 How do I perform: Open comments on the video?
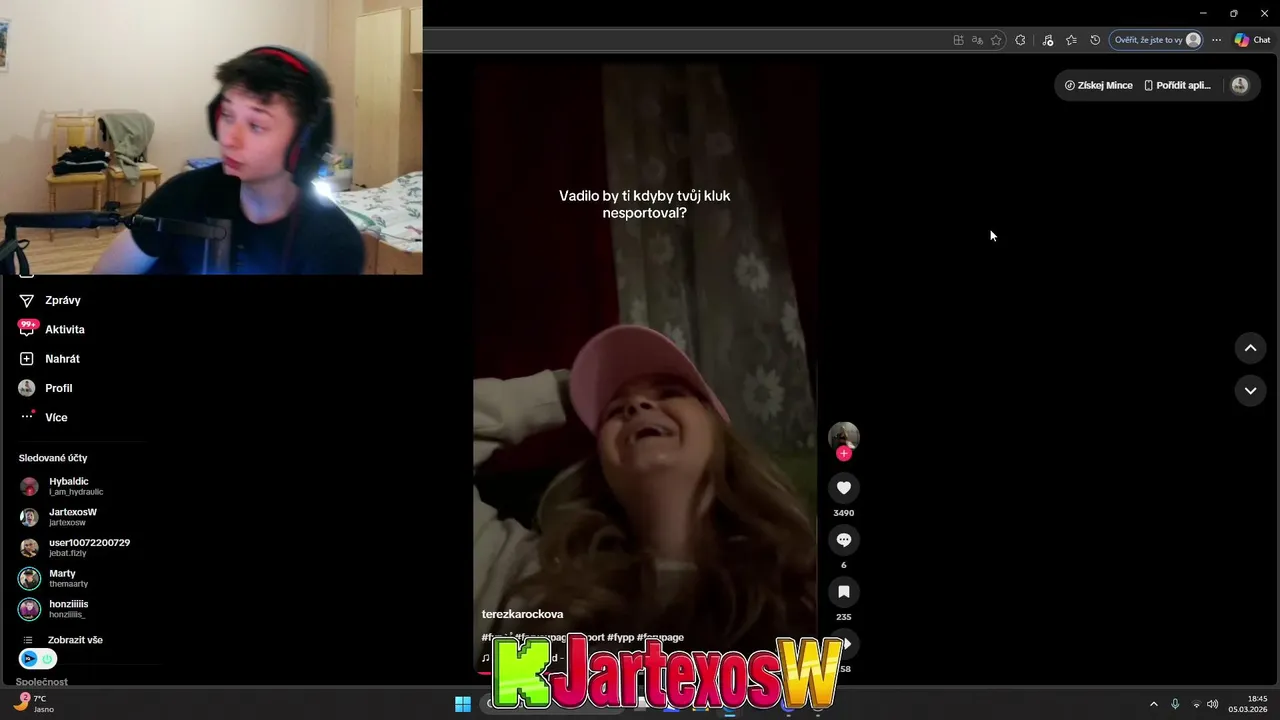click(x=844, y=540)
